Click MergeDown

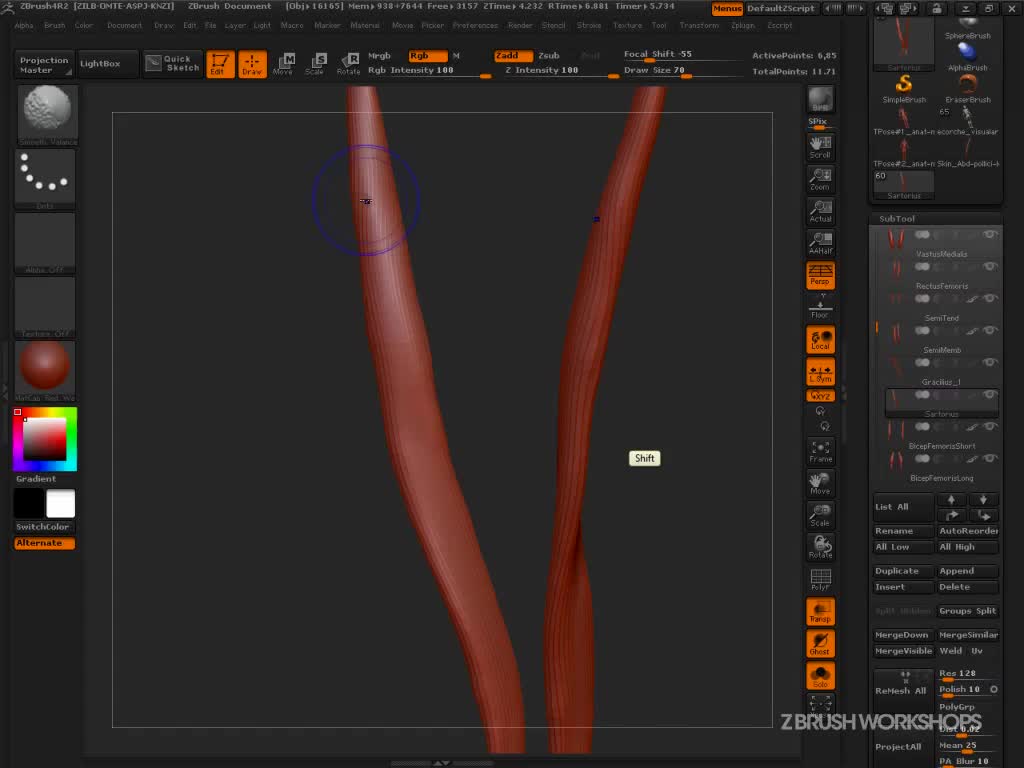[x=903, y=635]
